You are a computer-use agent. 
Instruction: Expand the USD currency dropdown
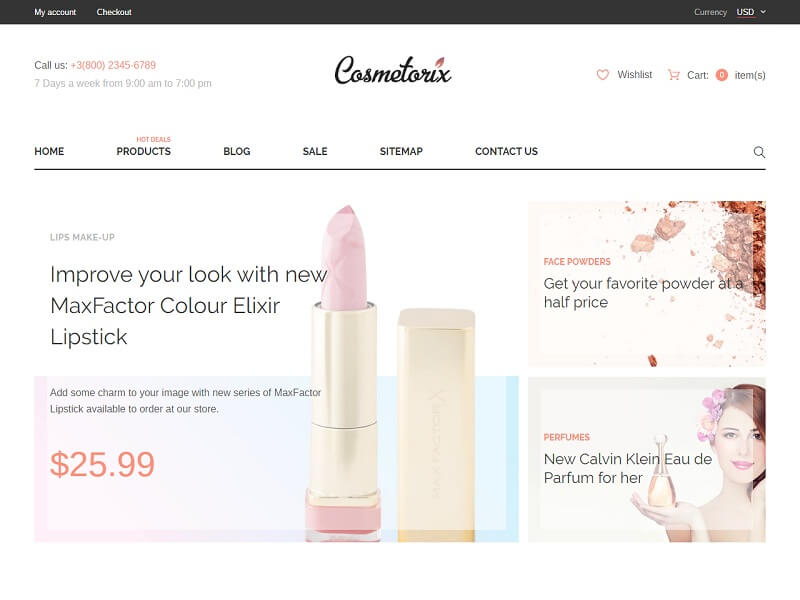[x=751, y=12]
